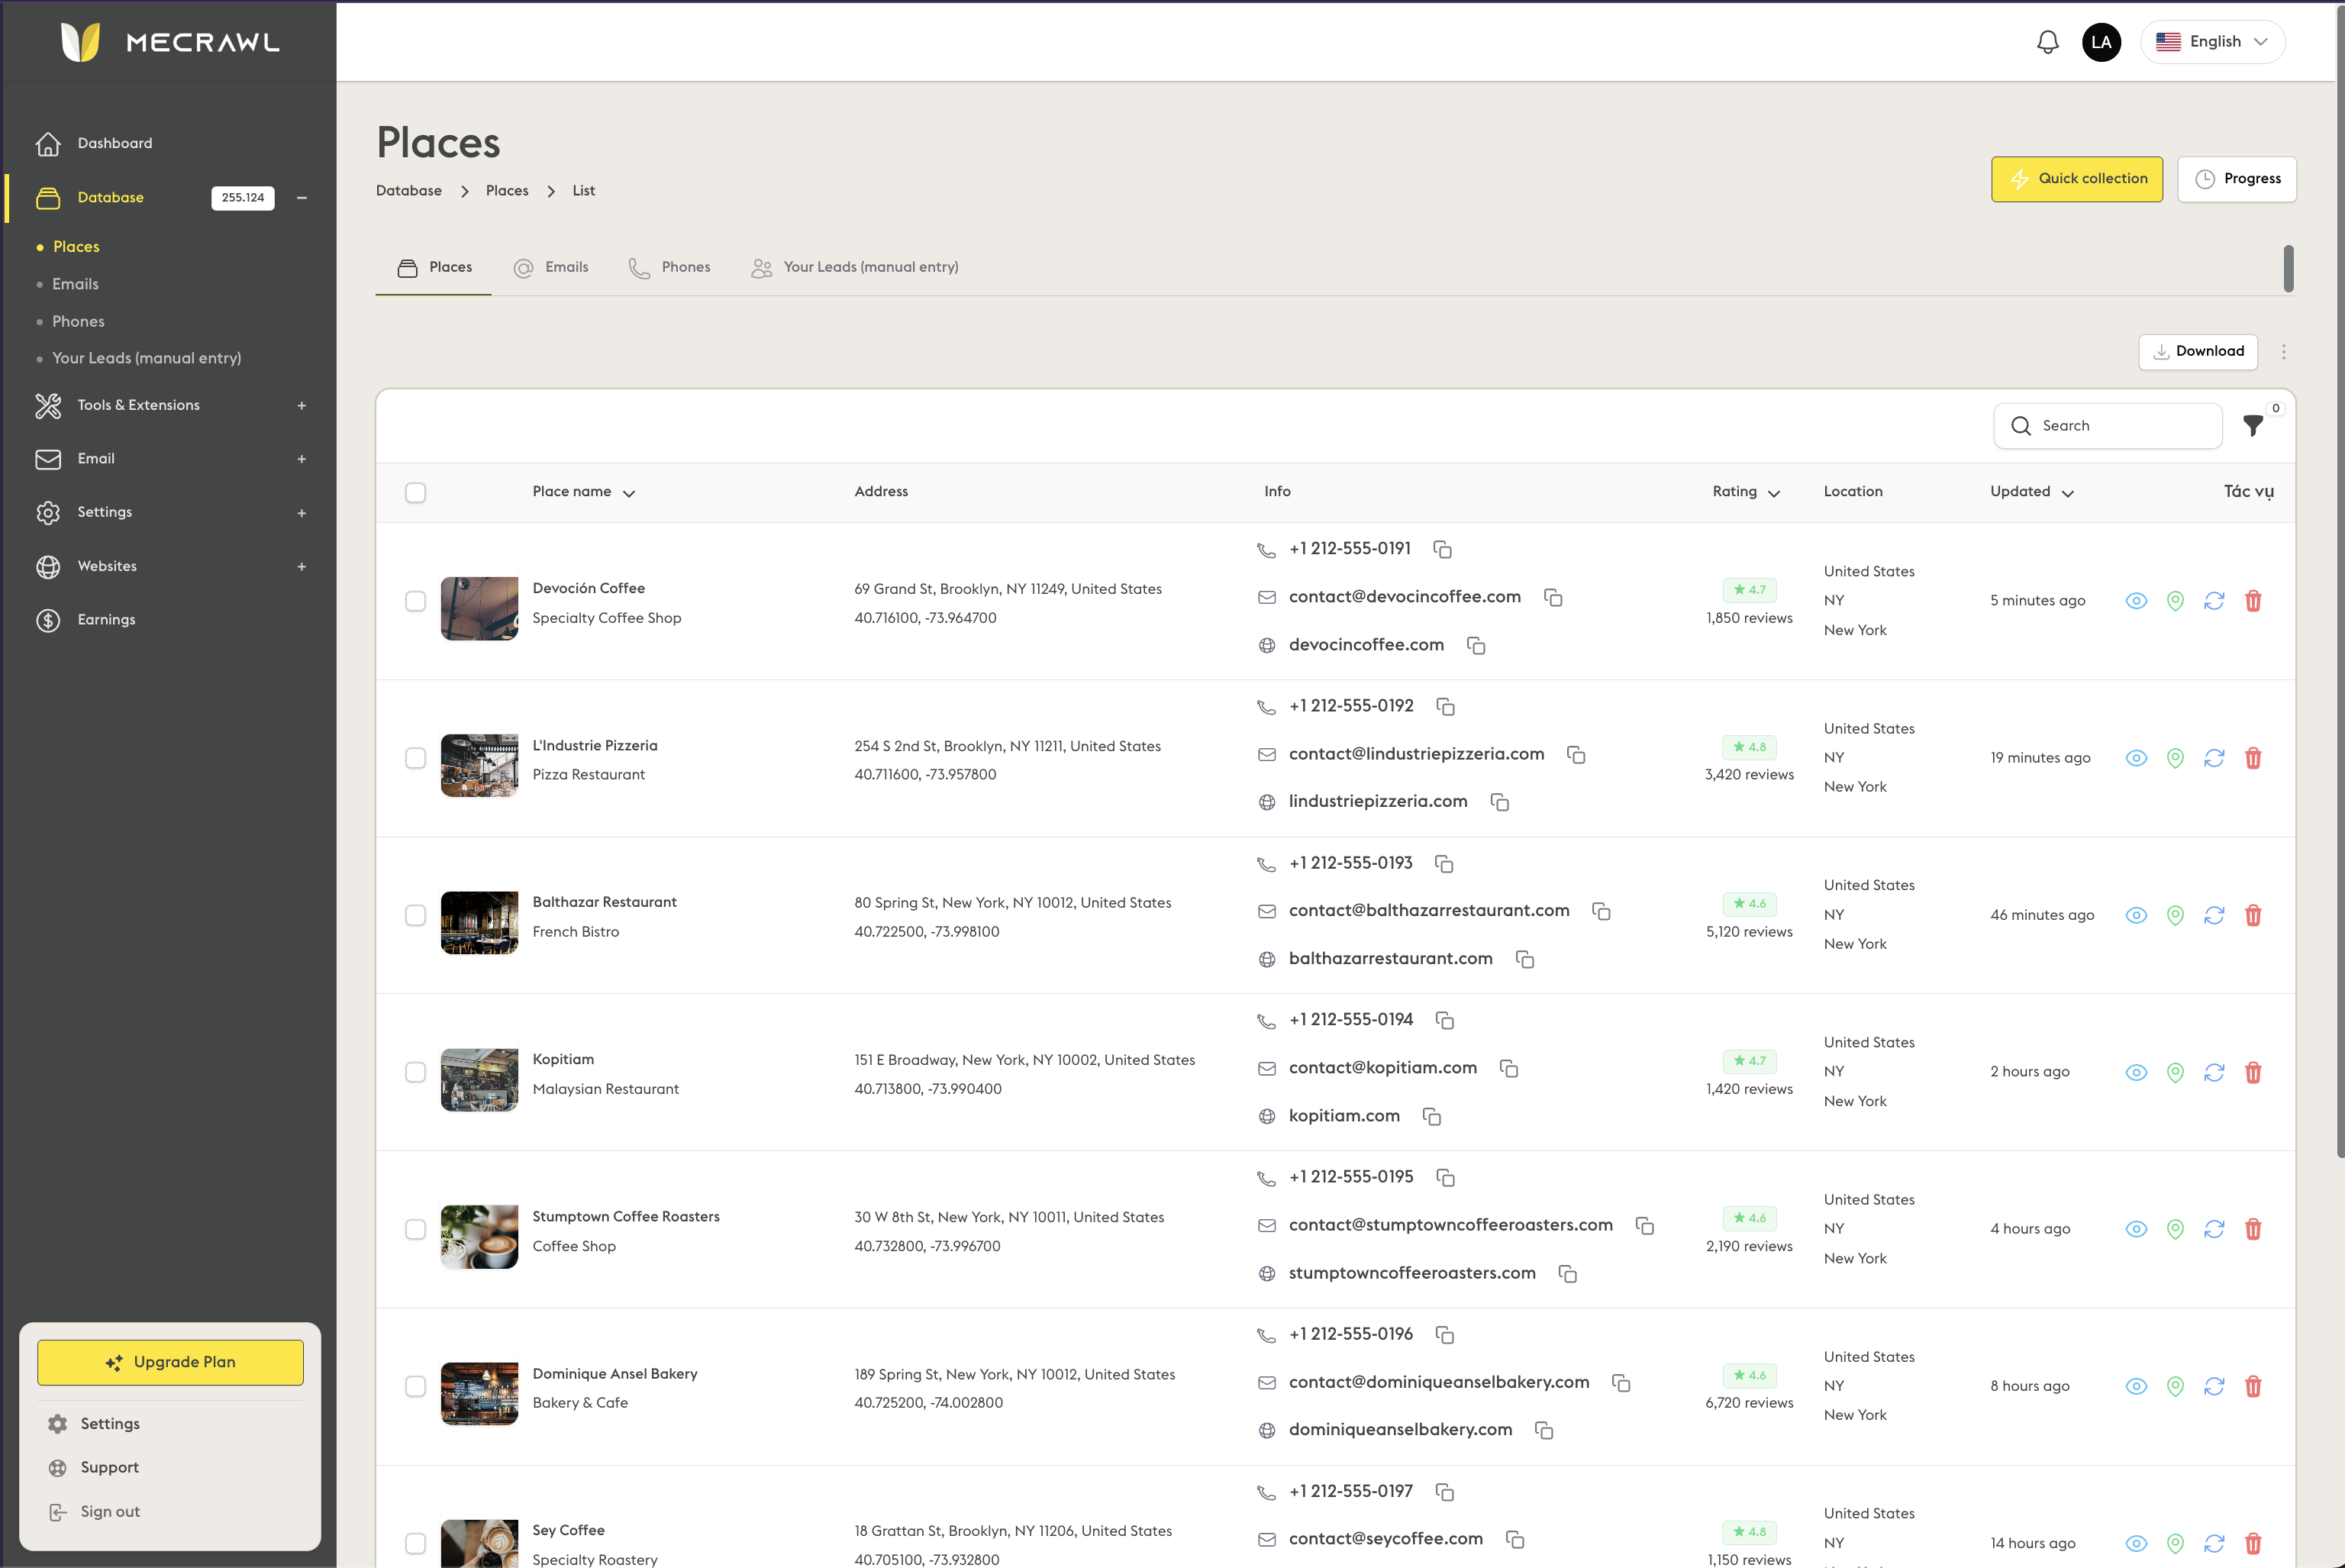Sort by Updated column

point(2032,492)
